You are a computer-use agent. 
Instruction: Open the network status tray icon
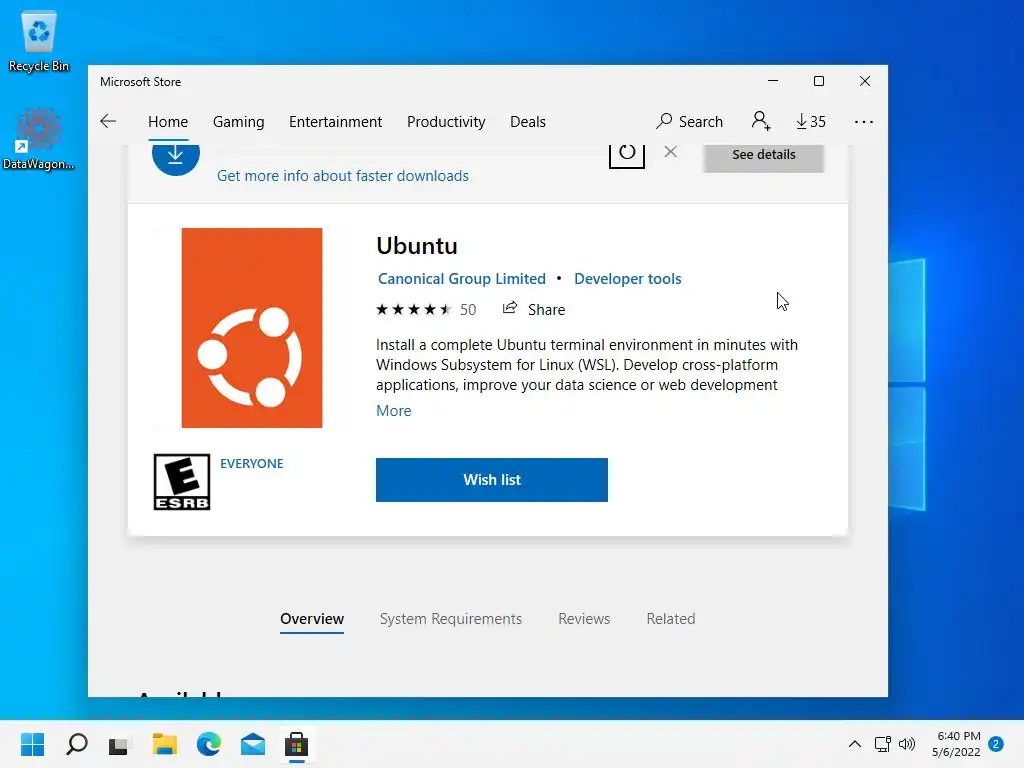[882, 744]
